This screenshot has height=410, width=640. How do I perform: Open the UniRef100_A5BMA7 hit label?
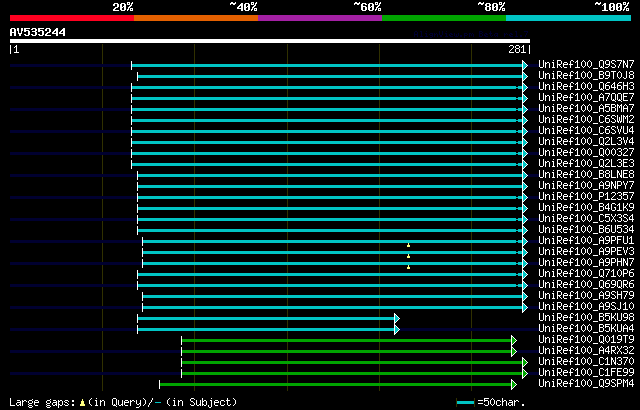coord(586,109)
